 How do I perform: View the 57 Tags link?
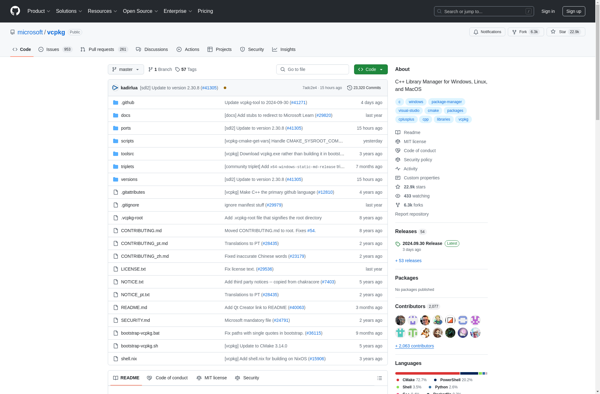186,69
